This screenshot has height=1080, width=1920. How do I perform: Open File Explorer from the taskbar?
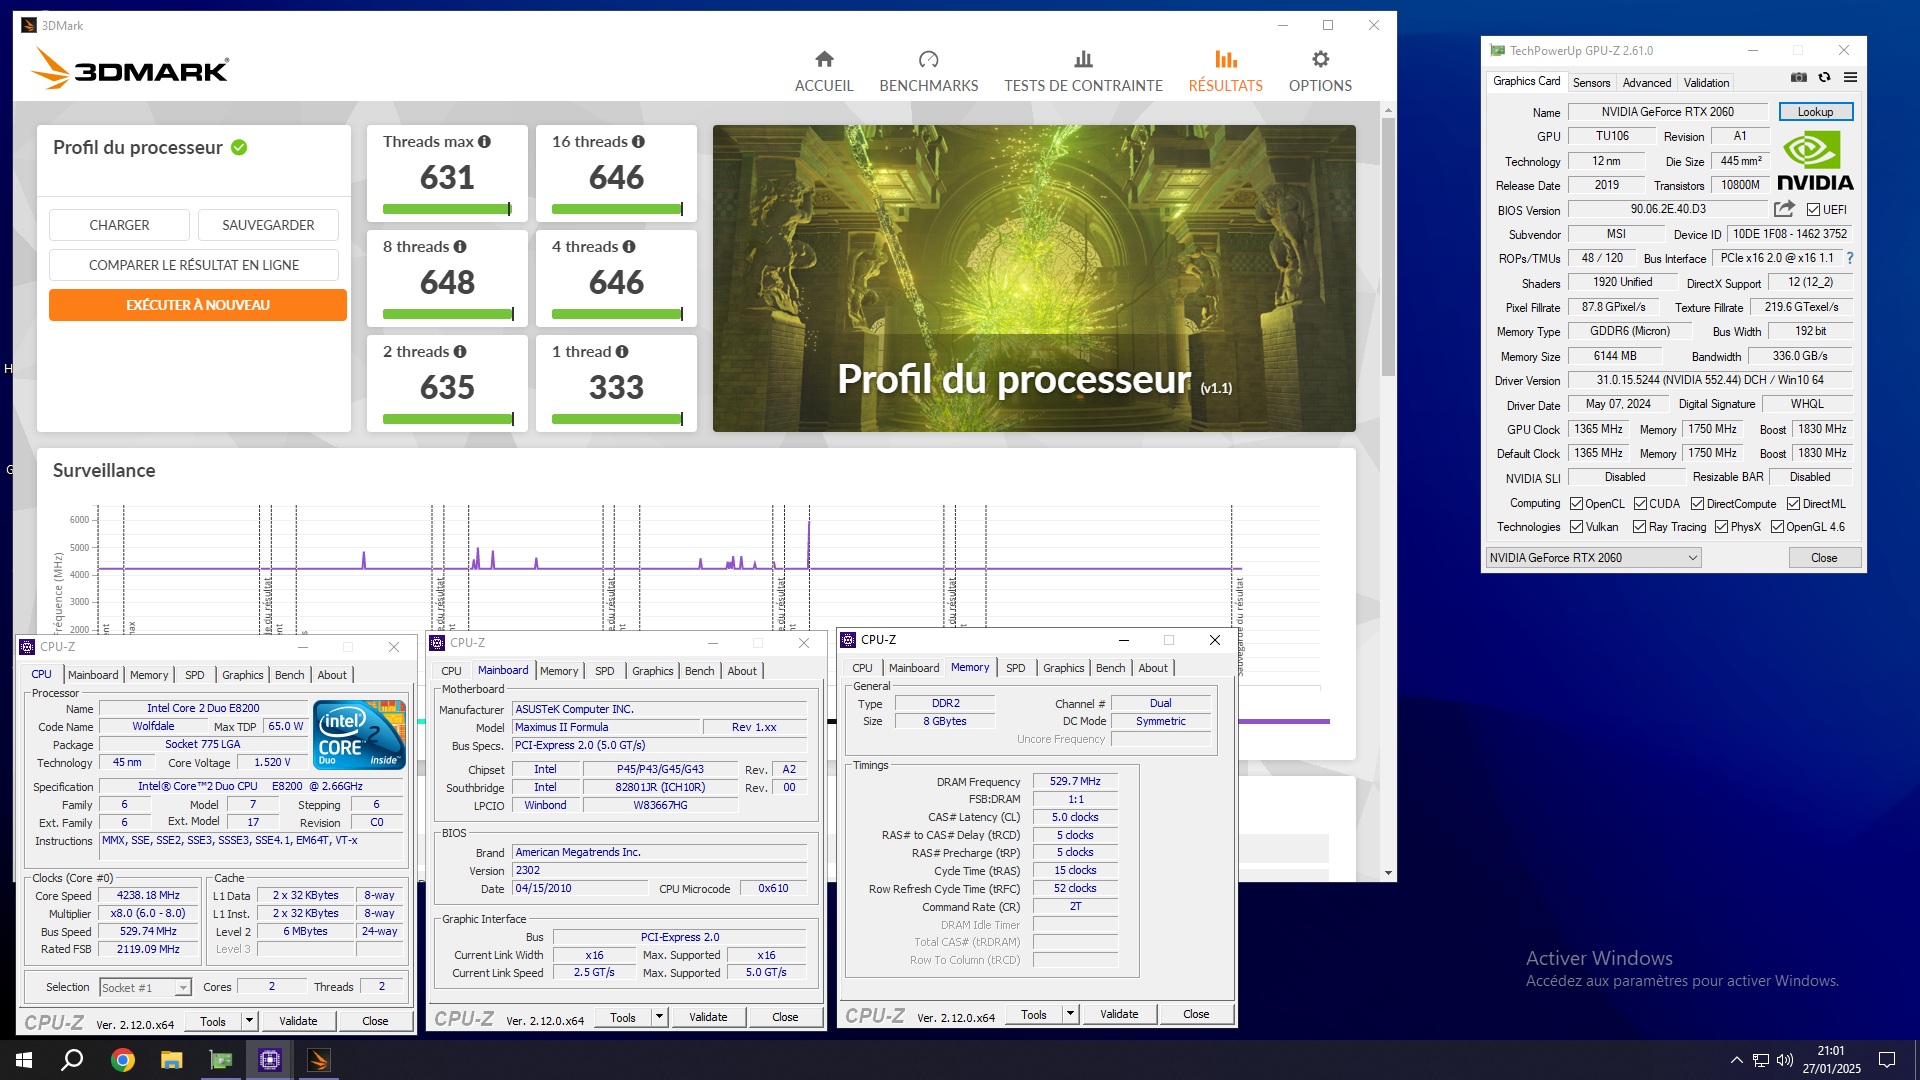coord(172,1060)
